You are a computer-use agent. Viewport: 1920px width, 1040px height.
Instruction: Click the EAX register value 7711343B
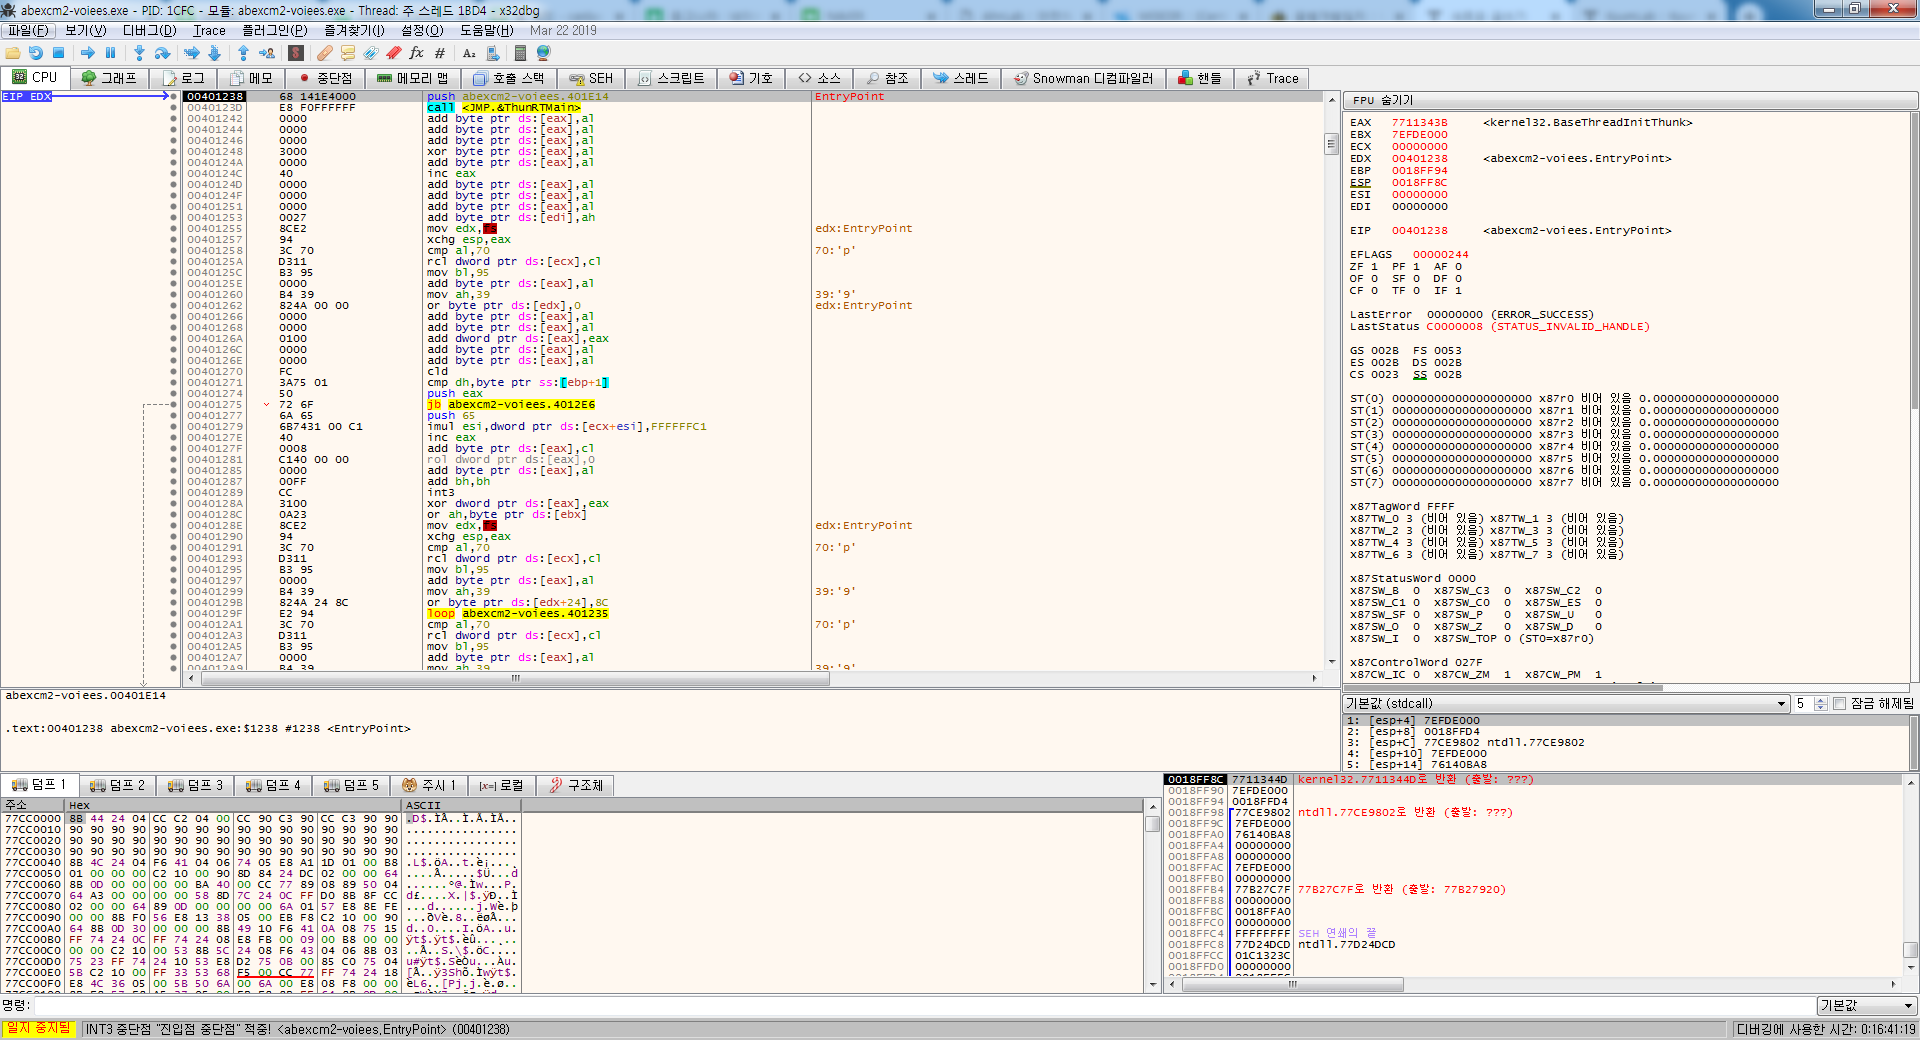(1419, 122)
